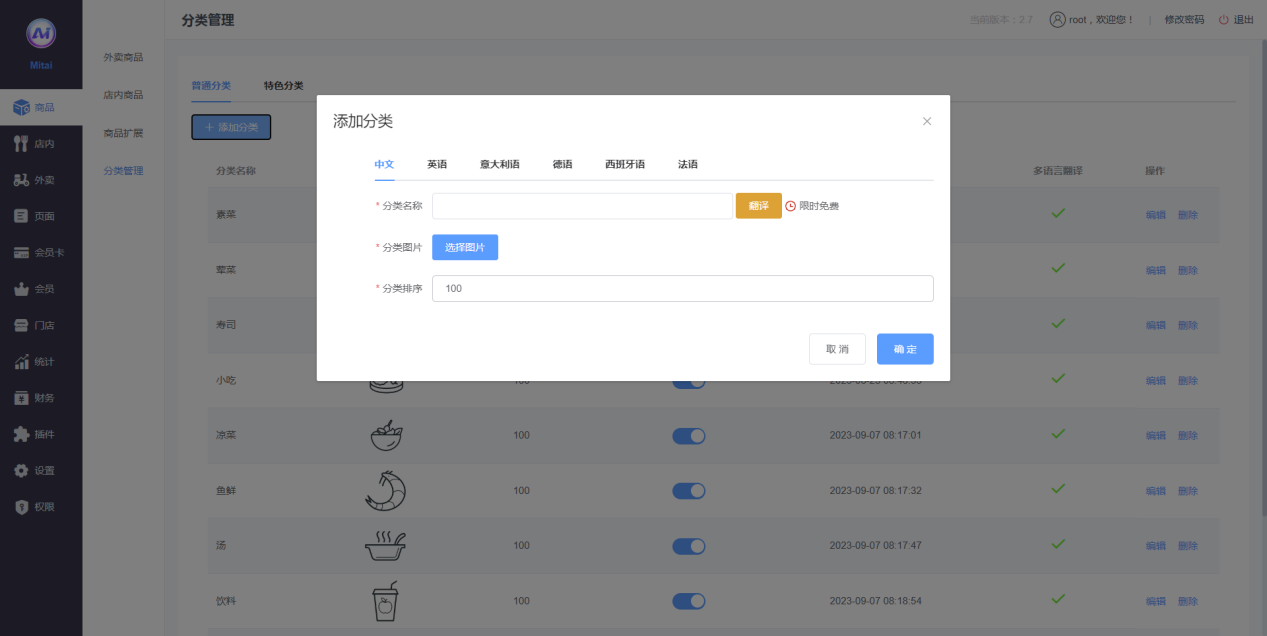The image size is (1267, 636).
Task: Close the 添加分类 dialog with X
Action: [927, 121]
